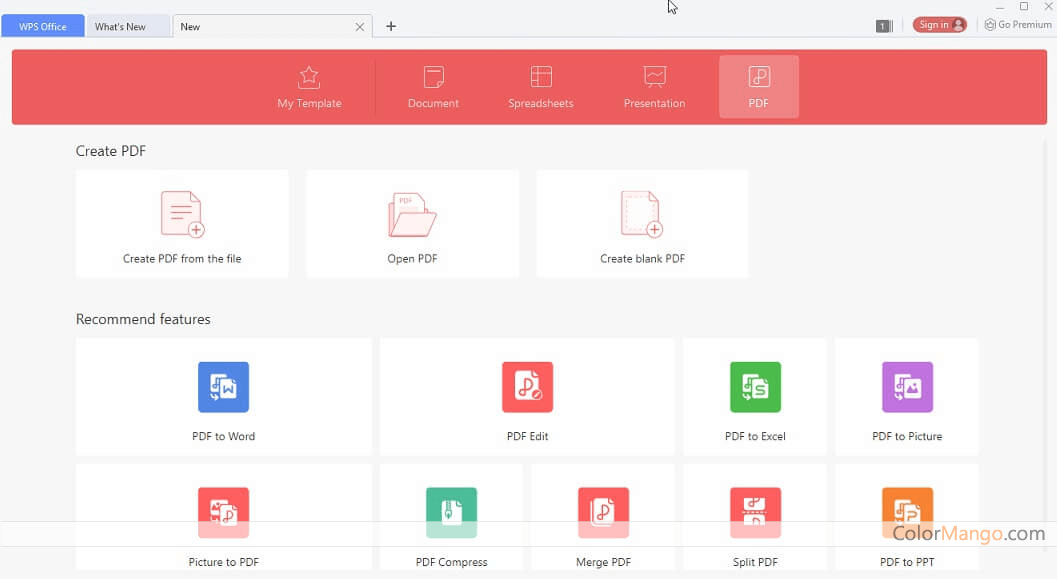
Task: Open the PDF Edit tool
Action: (x=527, y=387)
